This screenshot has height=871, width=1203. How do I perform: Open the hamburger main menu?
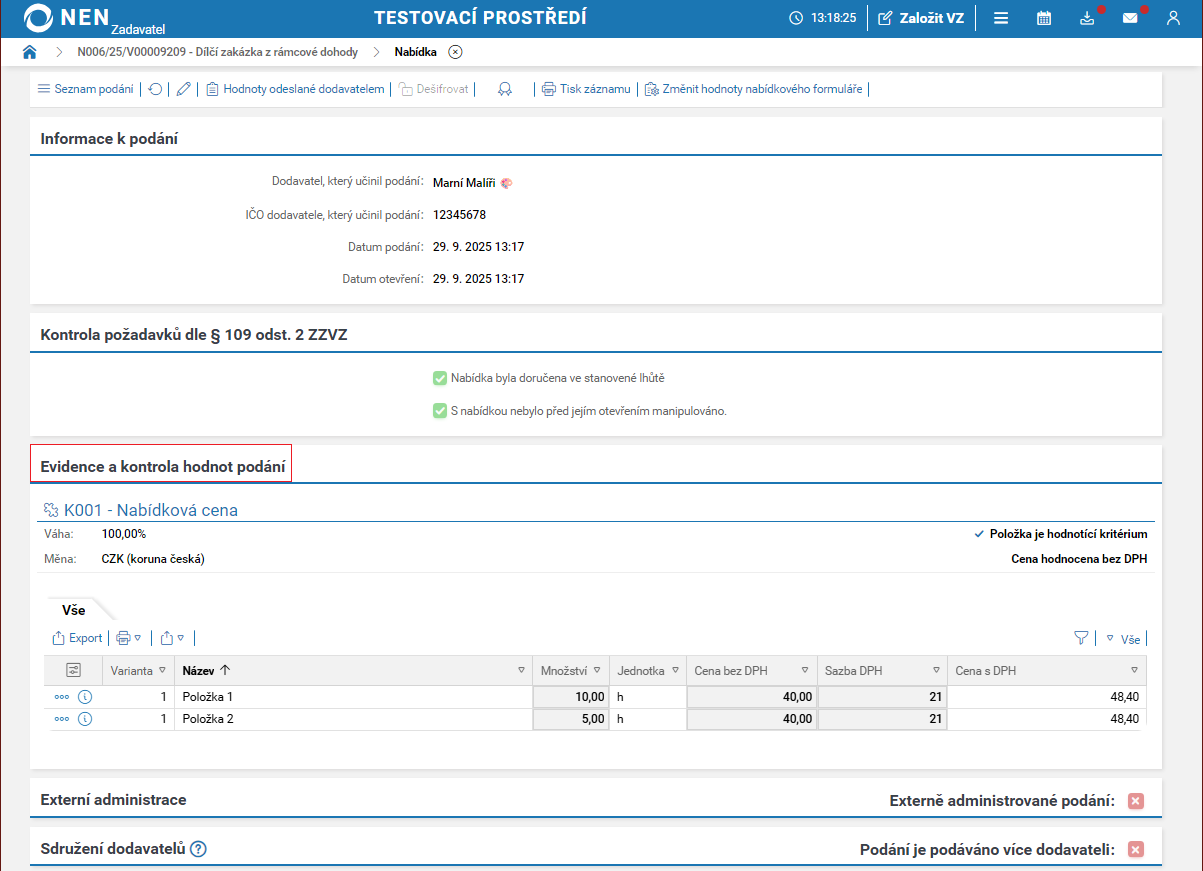click(1001, 18)
